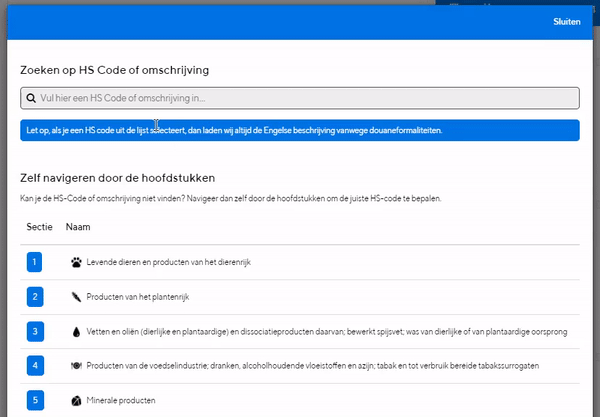Open 'Producten van het plantenrijk' section
Image resolution: width=600 pixels, height=417 pixels.
300,297
